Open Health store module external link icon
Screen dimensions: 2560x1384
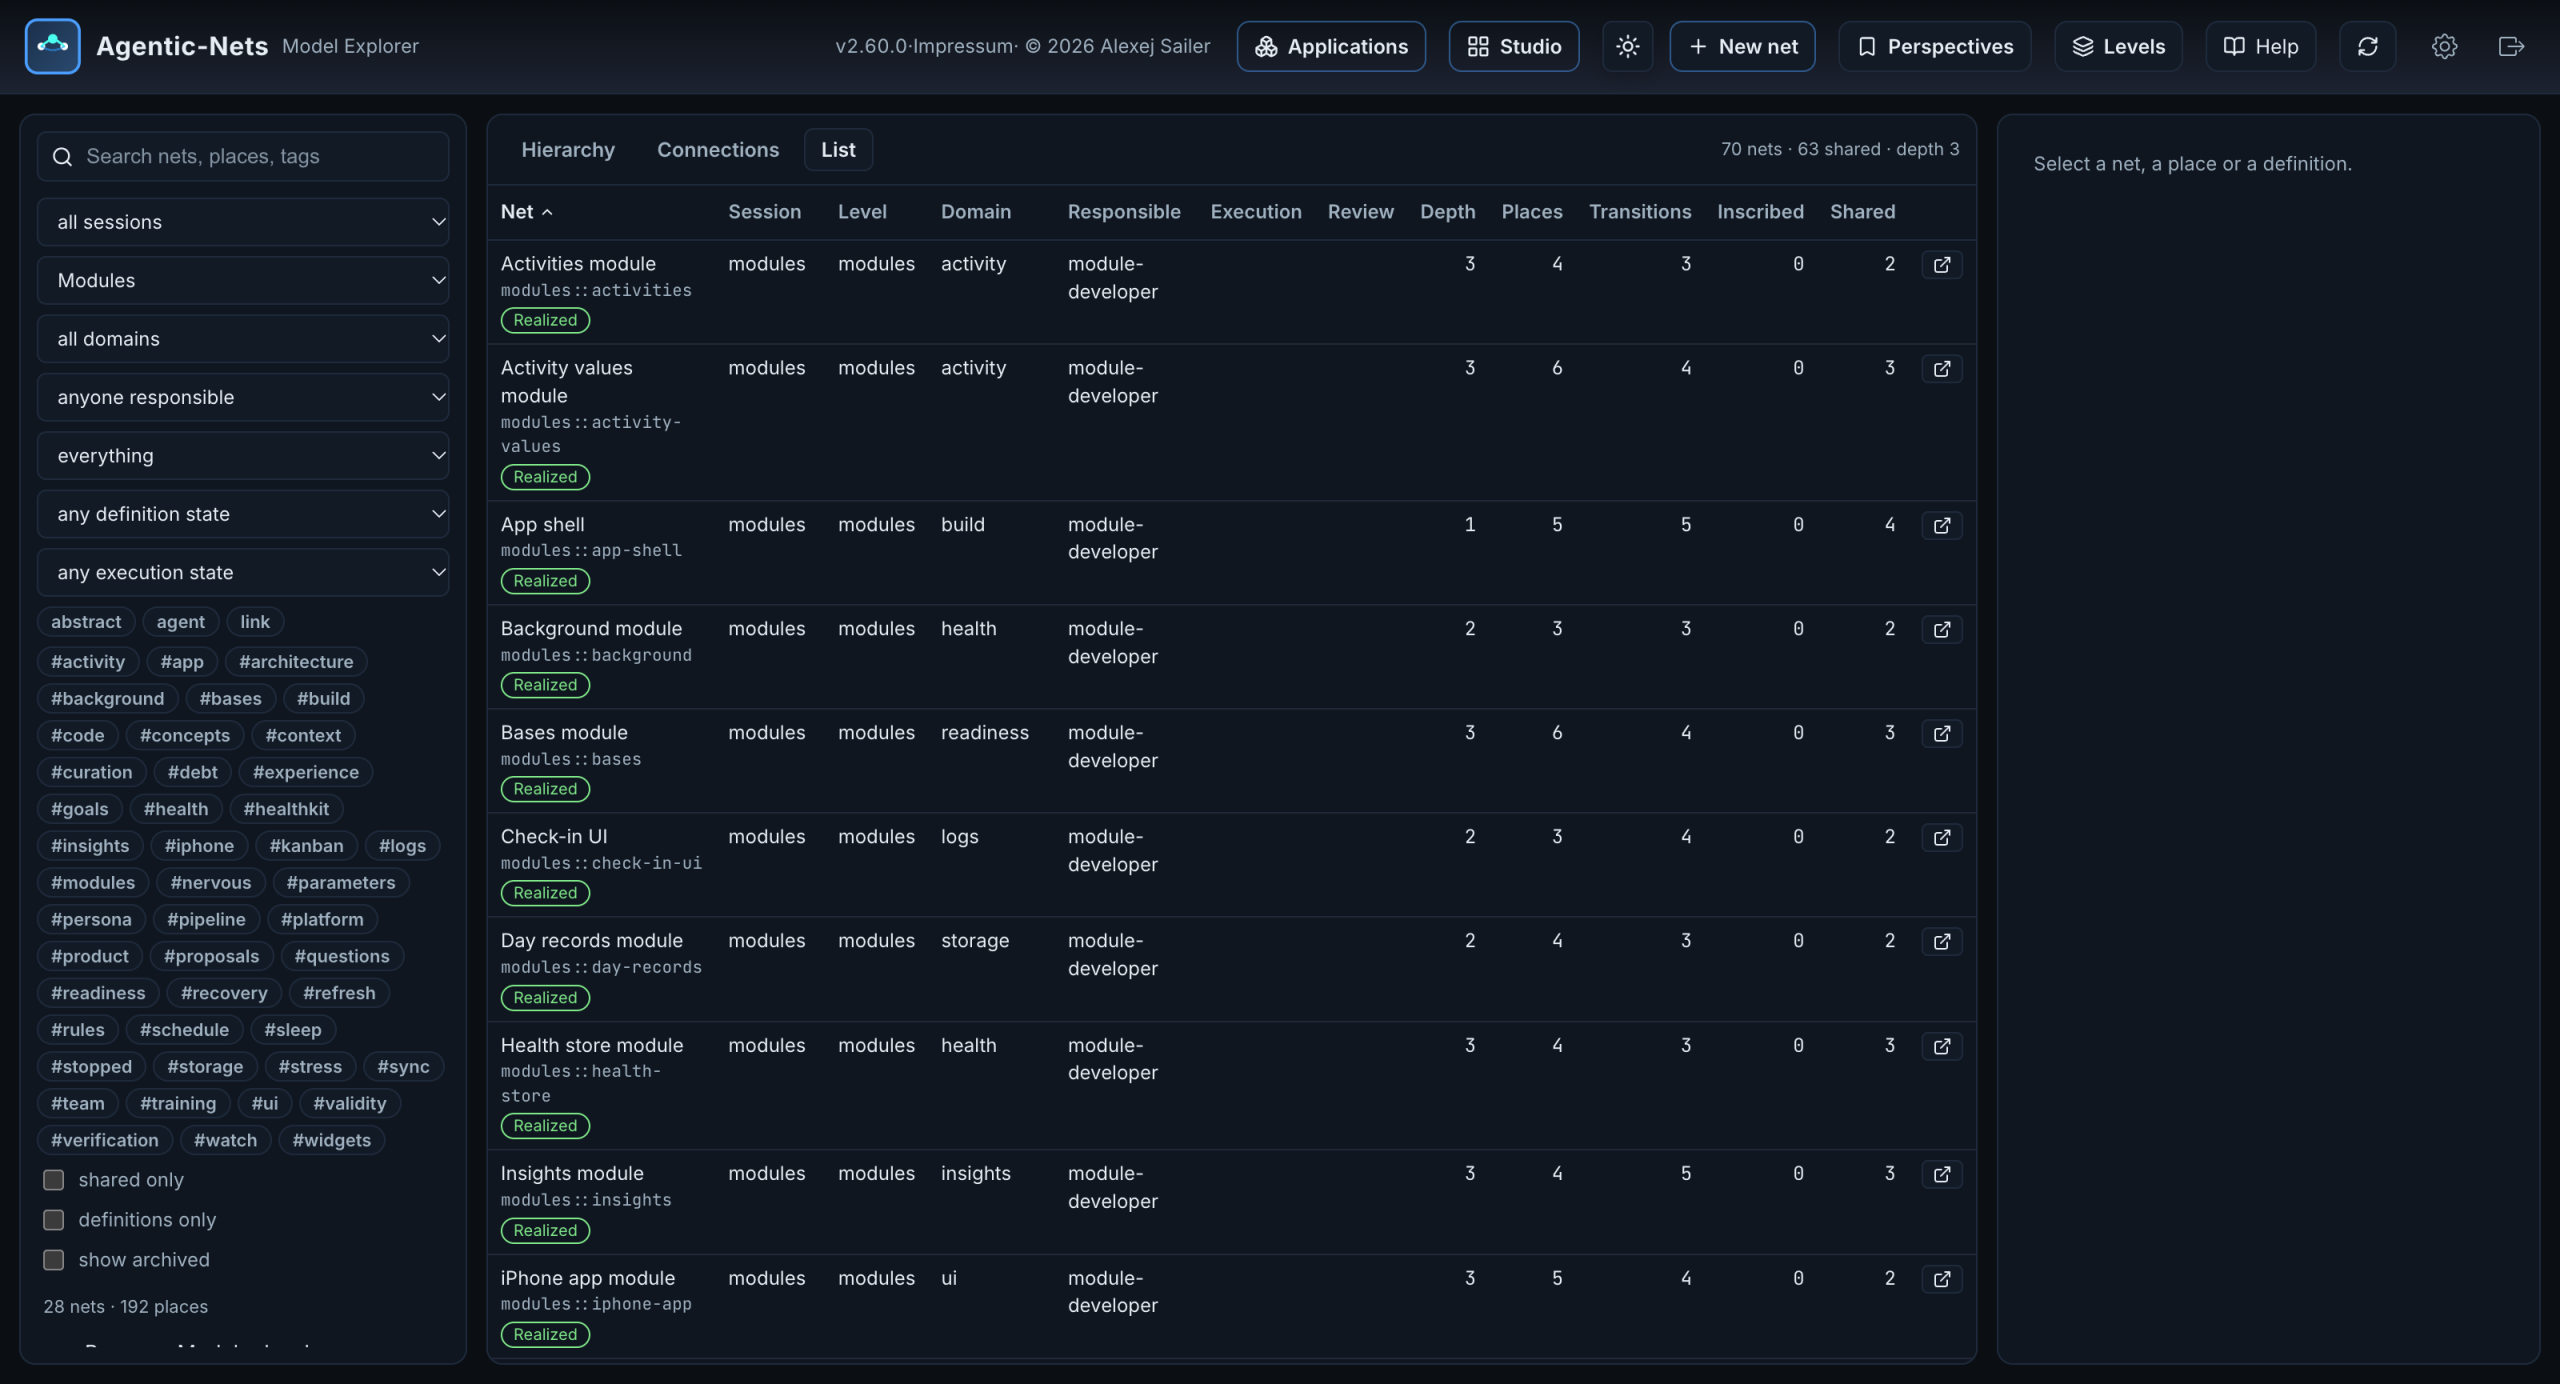pyautogui.click(x=1941, y=1046)
